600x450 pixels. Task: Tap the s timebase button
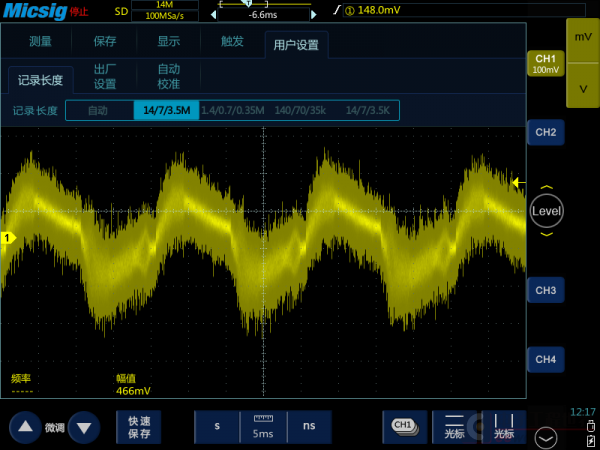(217, 427)
